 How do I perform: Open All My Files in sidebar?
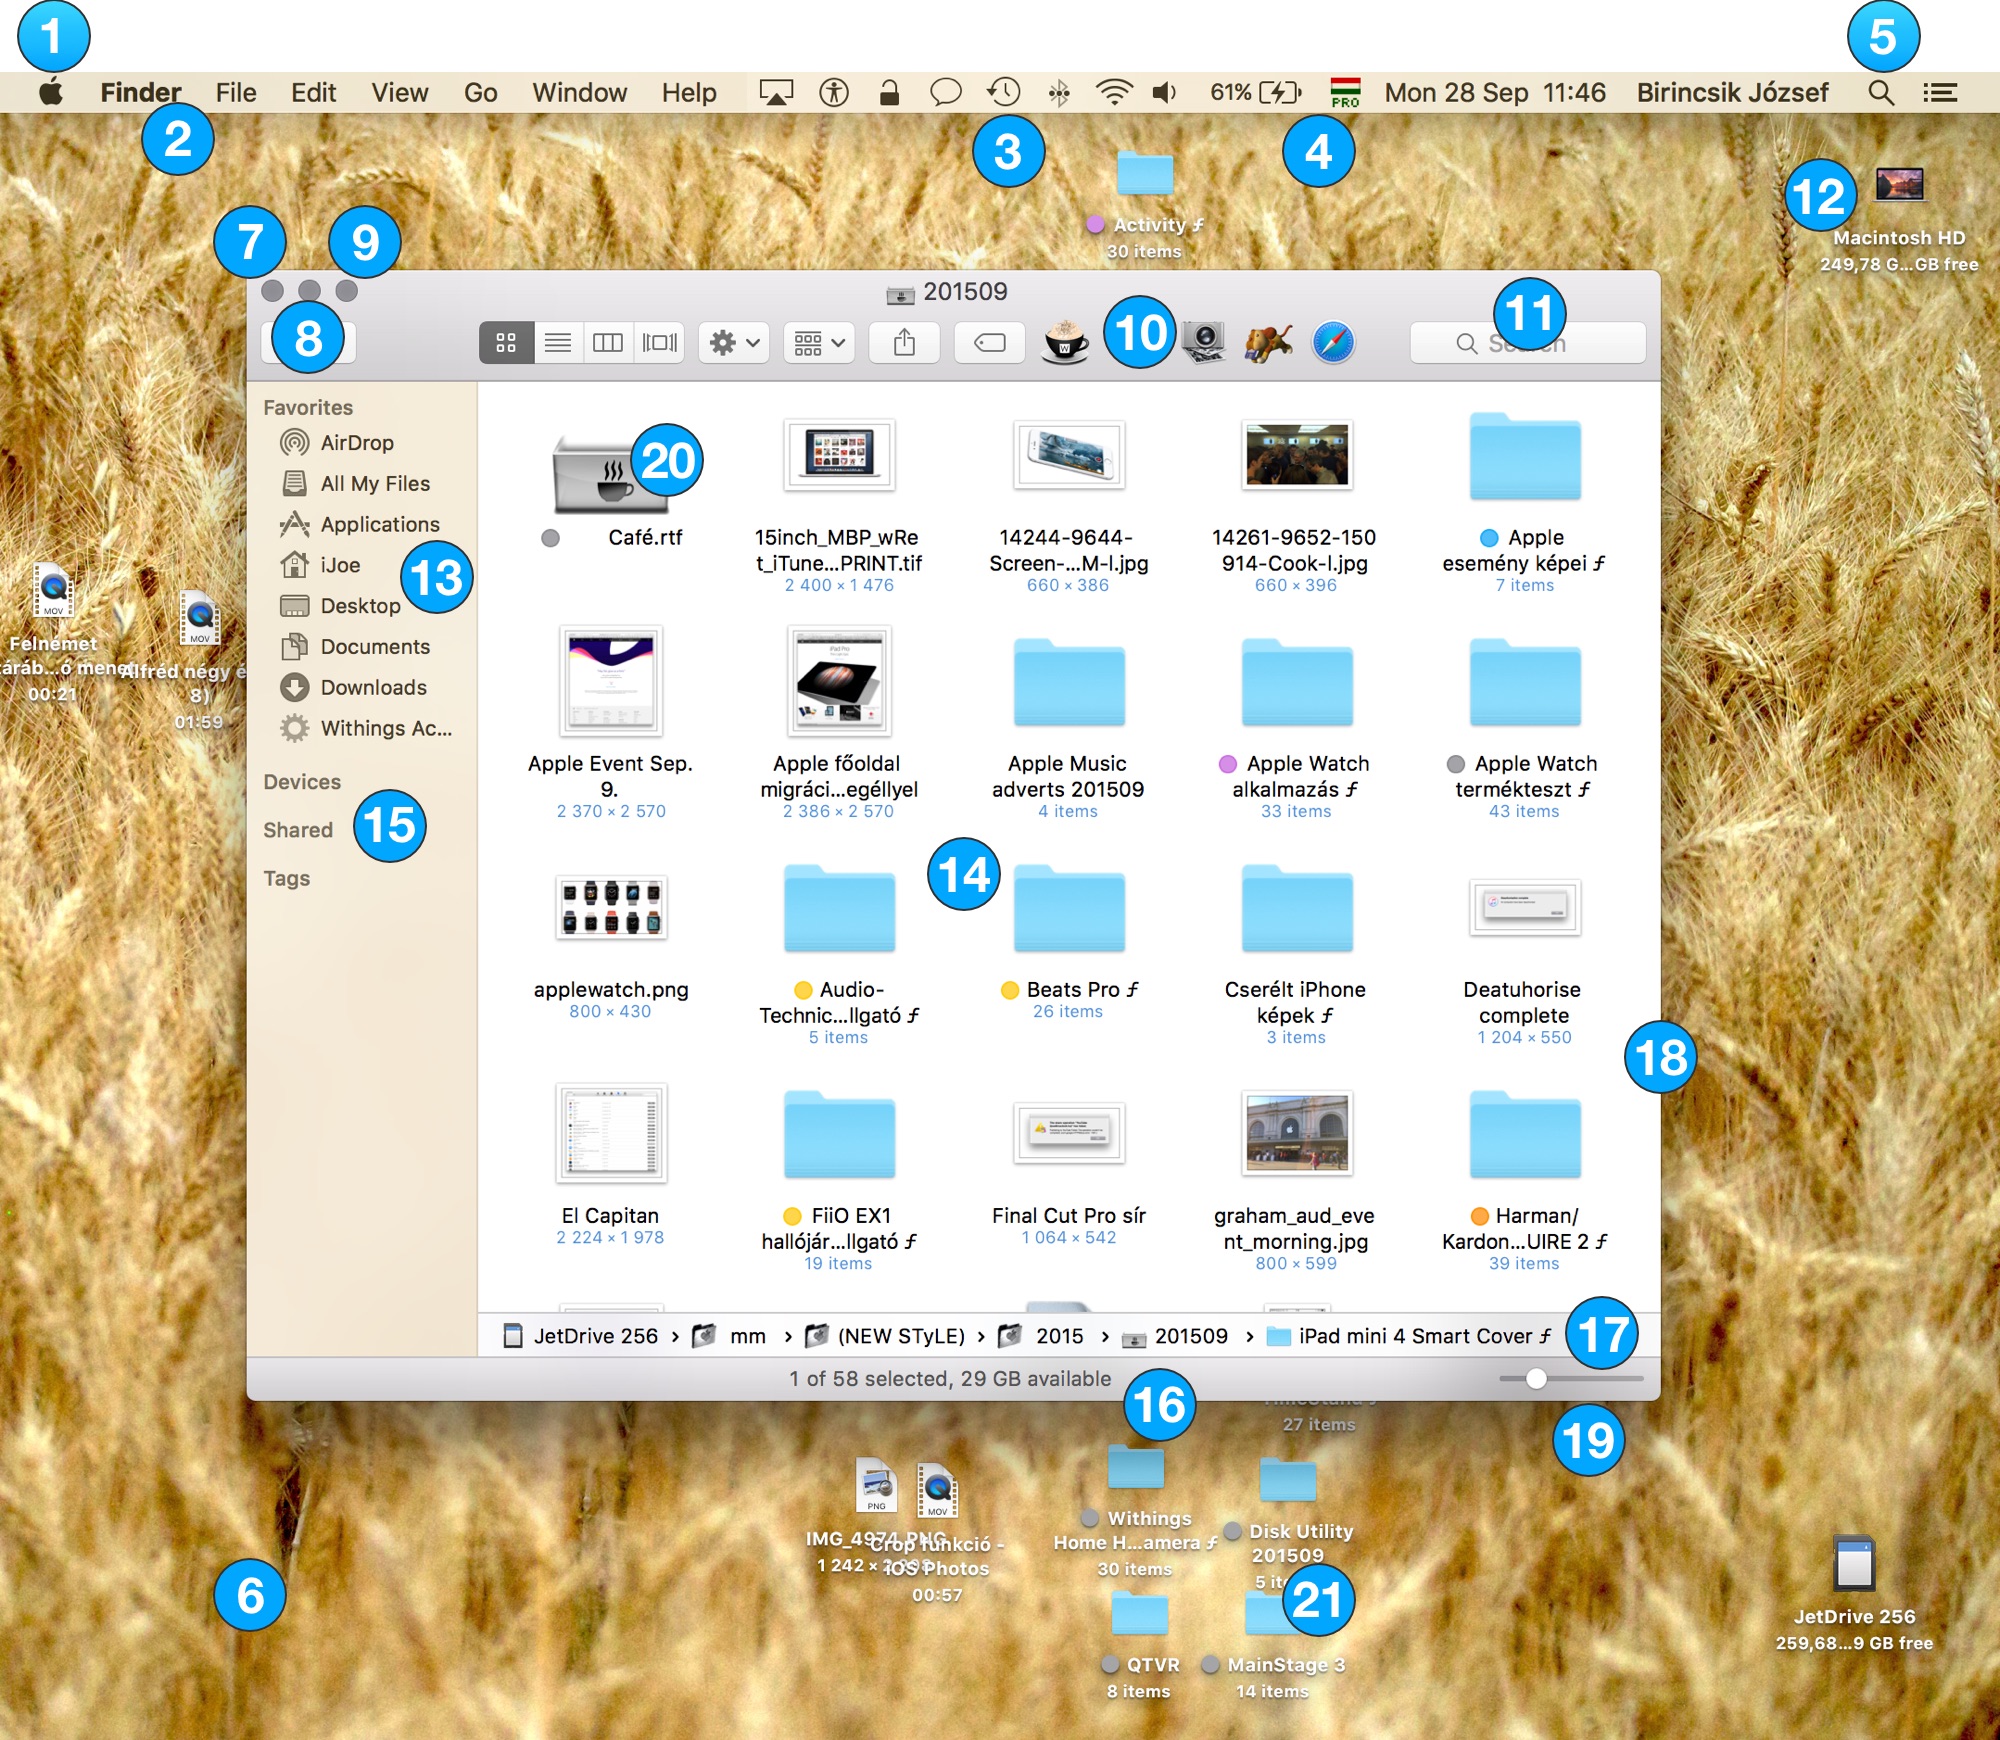355,483
